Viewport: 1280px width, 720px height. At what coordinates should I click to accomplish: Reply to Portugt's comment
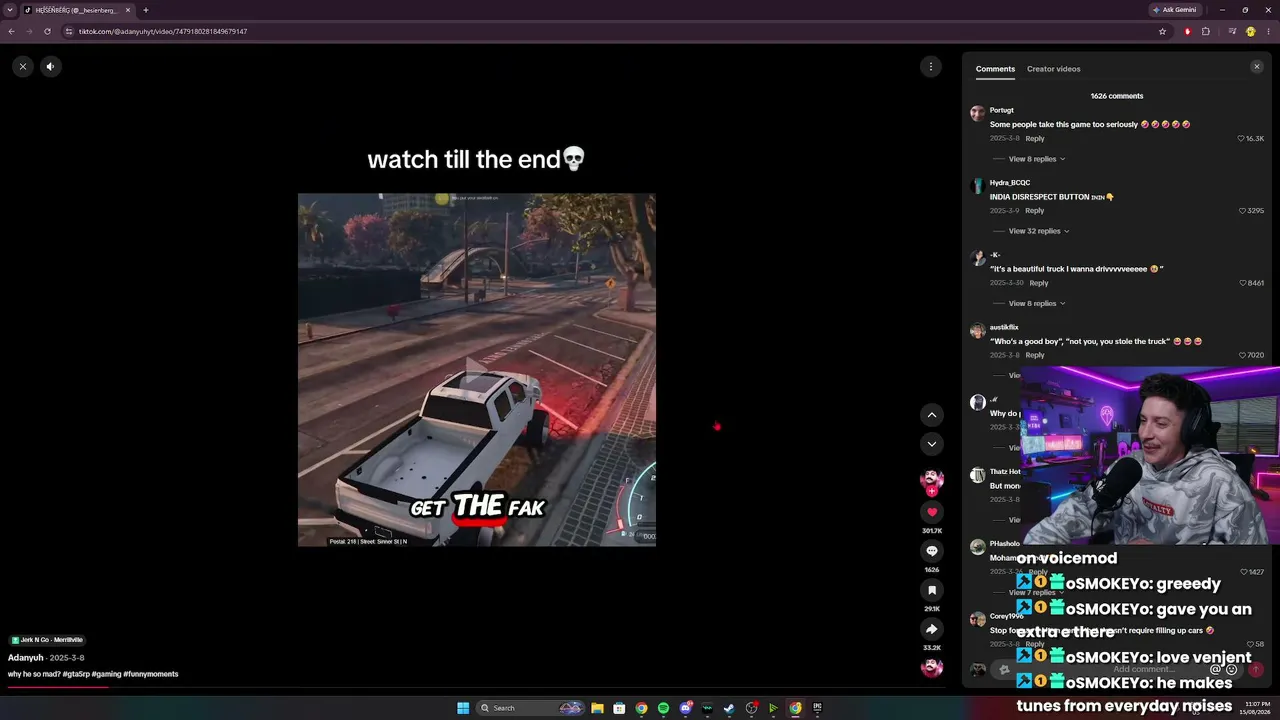click(x=1035, y=139)
